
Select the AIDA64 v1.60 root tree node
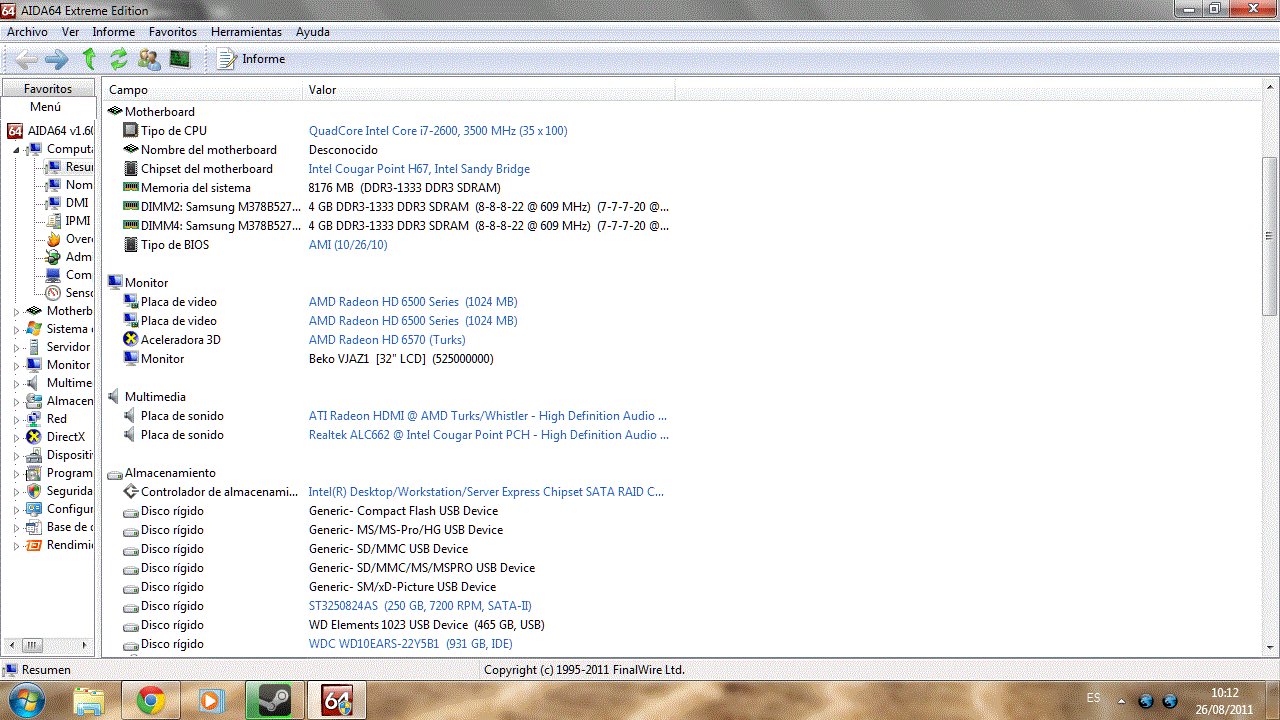click(x=51, y=131)
